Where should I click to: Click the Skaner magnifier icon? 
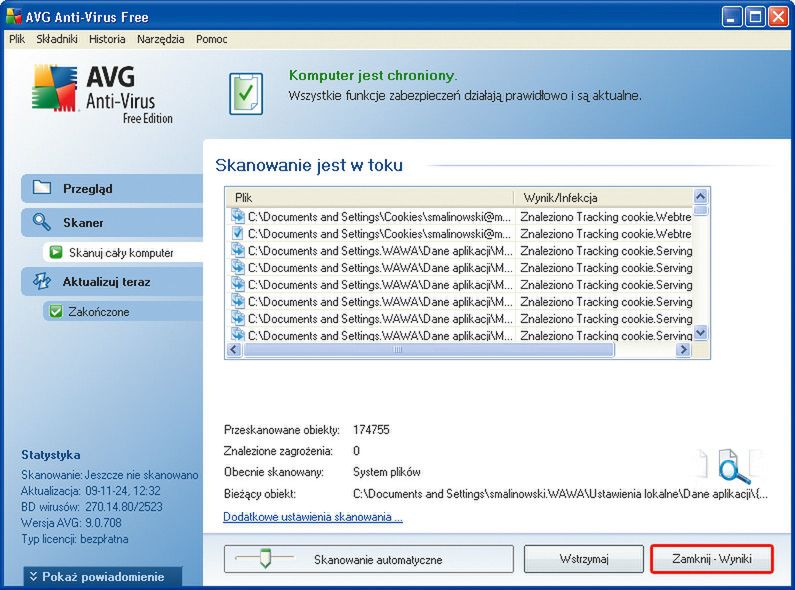click(x=41, y=222)
